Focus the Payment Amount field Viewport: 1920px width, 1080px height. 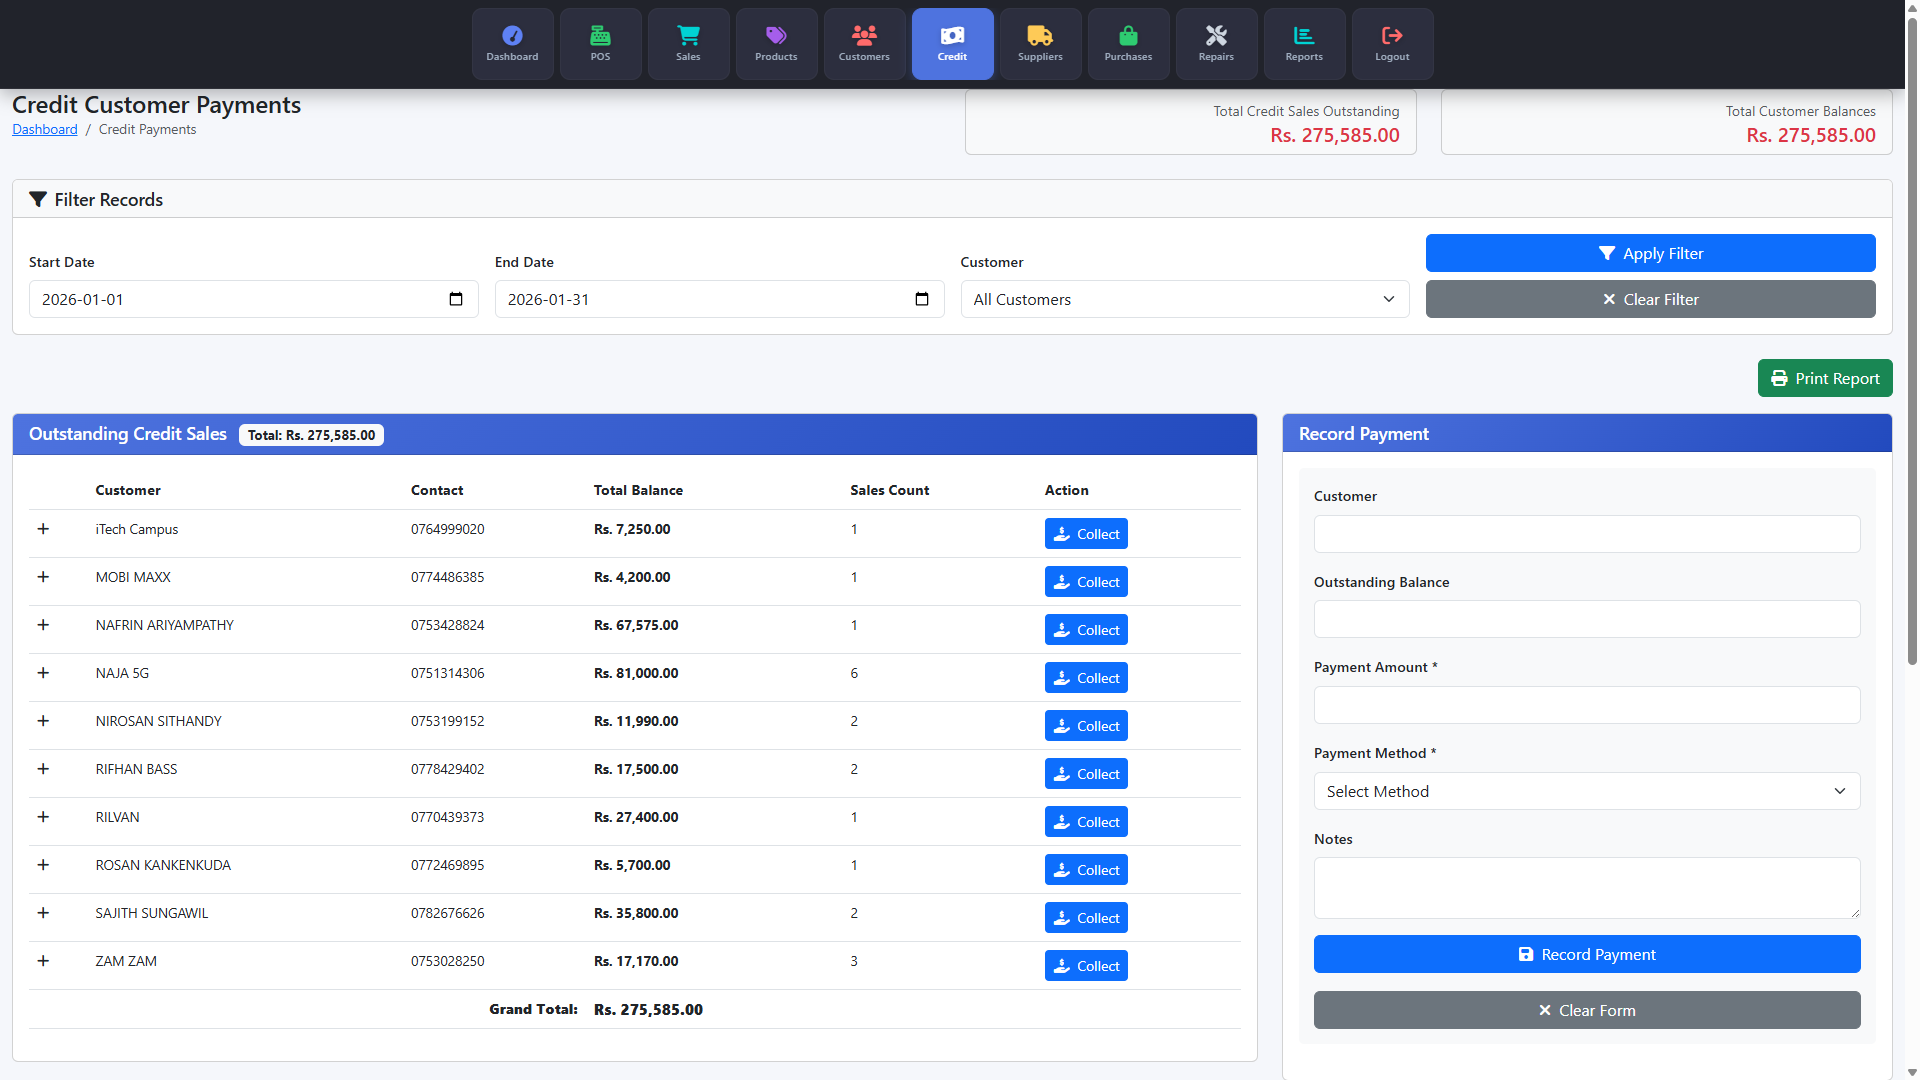point(1586,705)
